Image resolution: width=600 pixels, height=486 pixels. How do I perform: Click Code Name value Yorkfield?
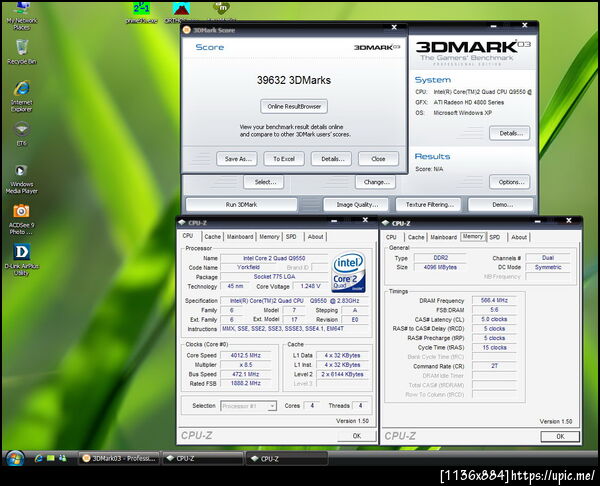[248, 267]
